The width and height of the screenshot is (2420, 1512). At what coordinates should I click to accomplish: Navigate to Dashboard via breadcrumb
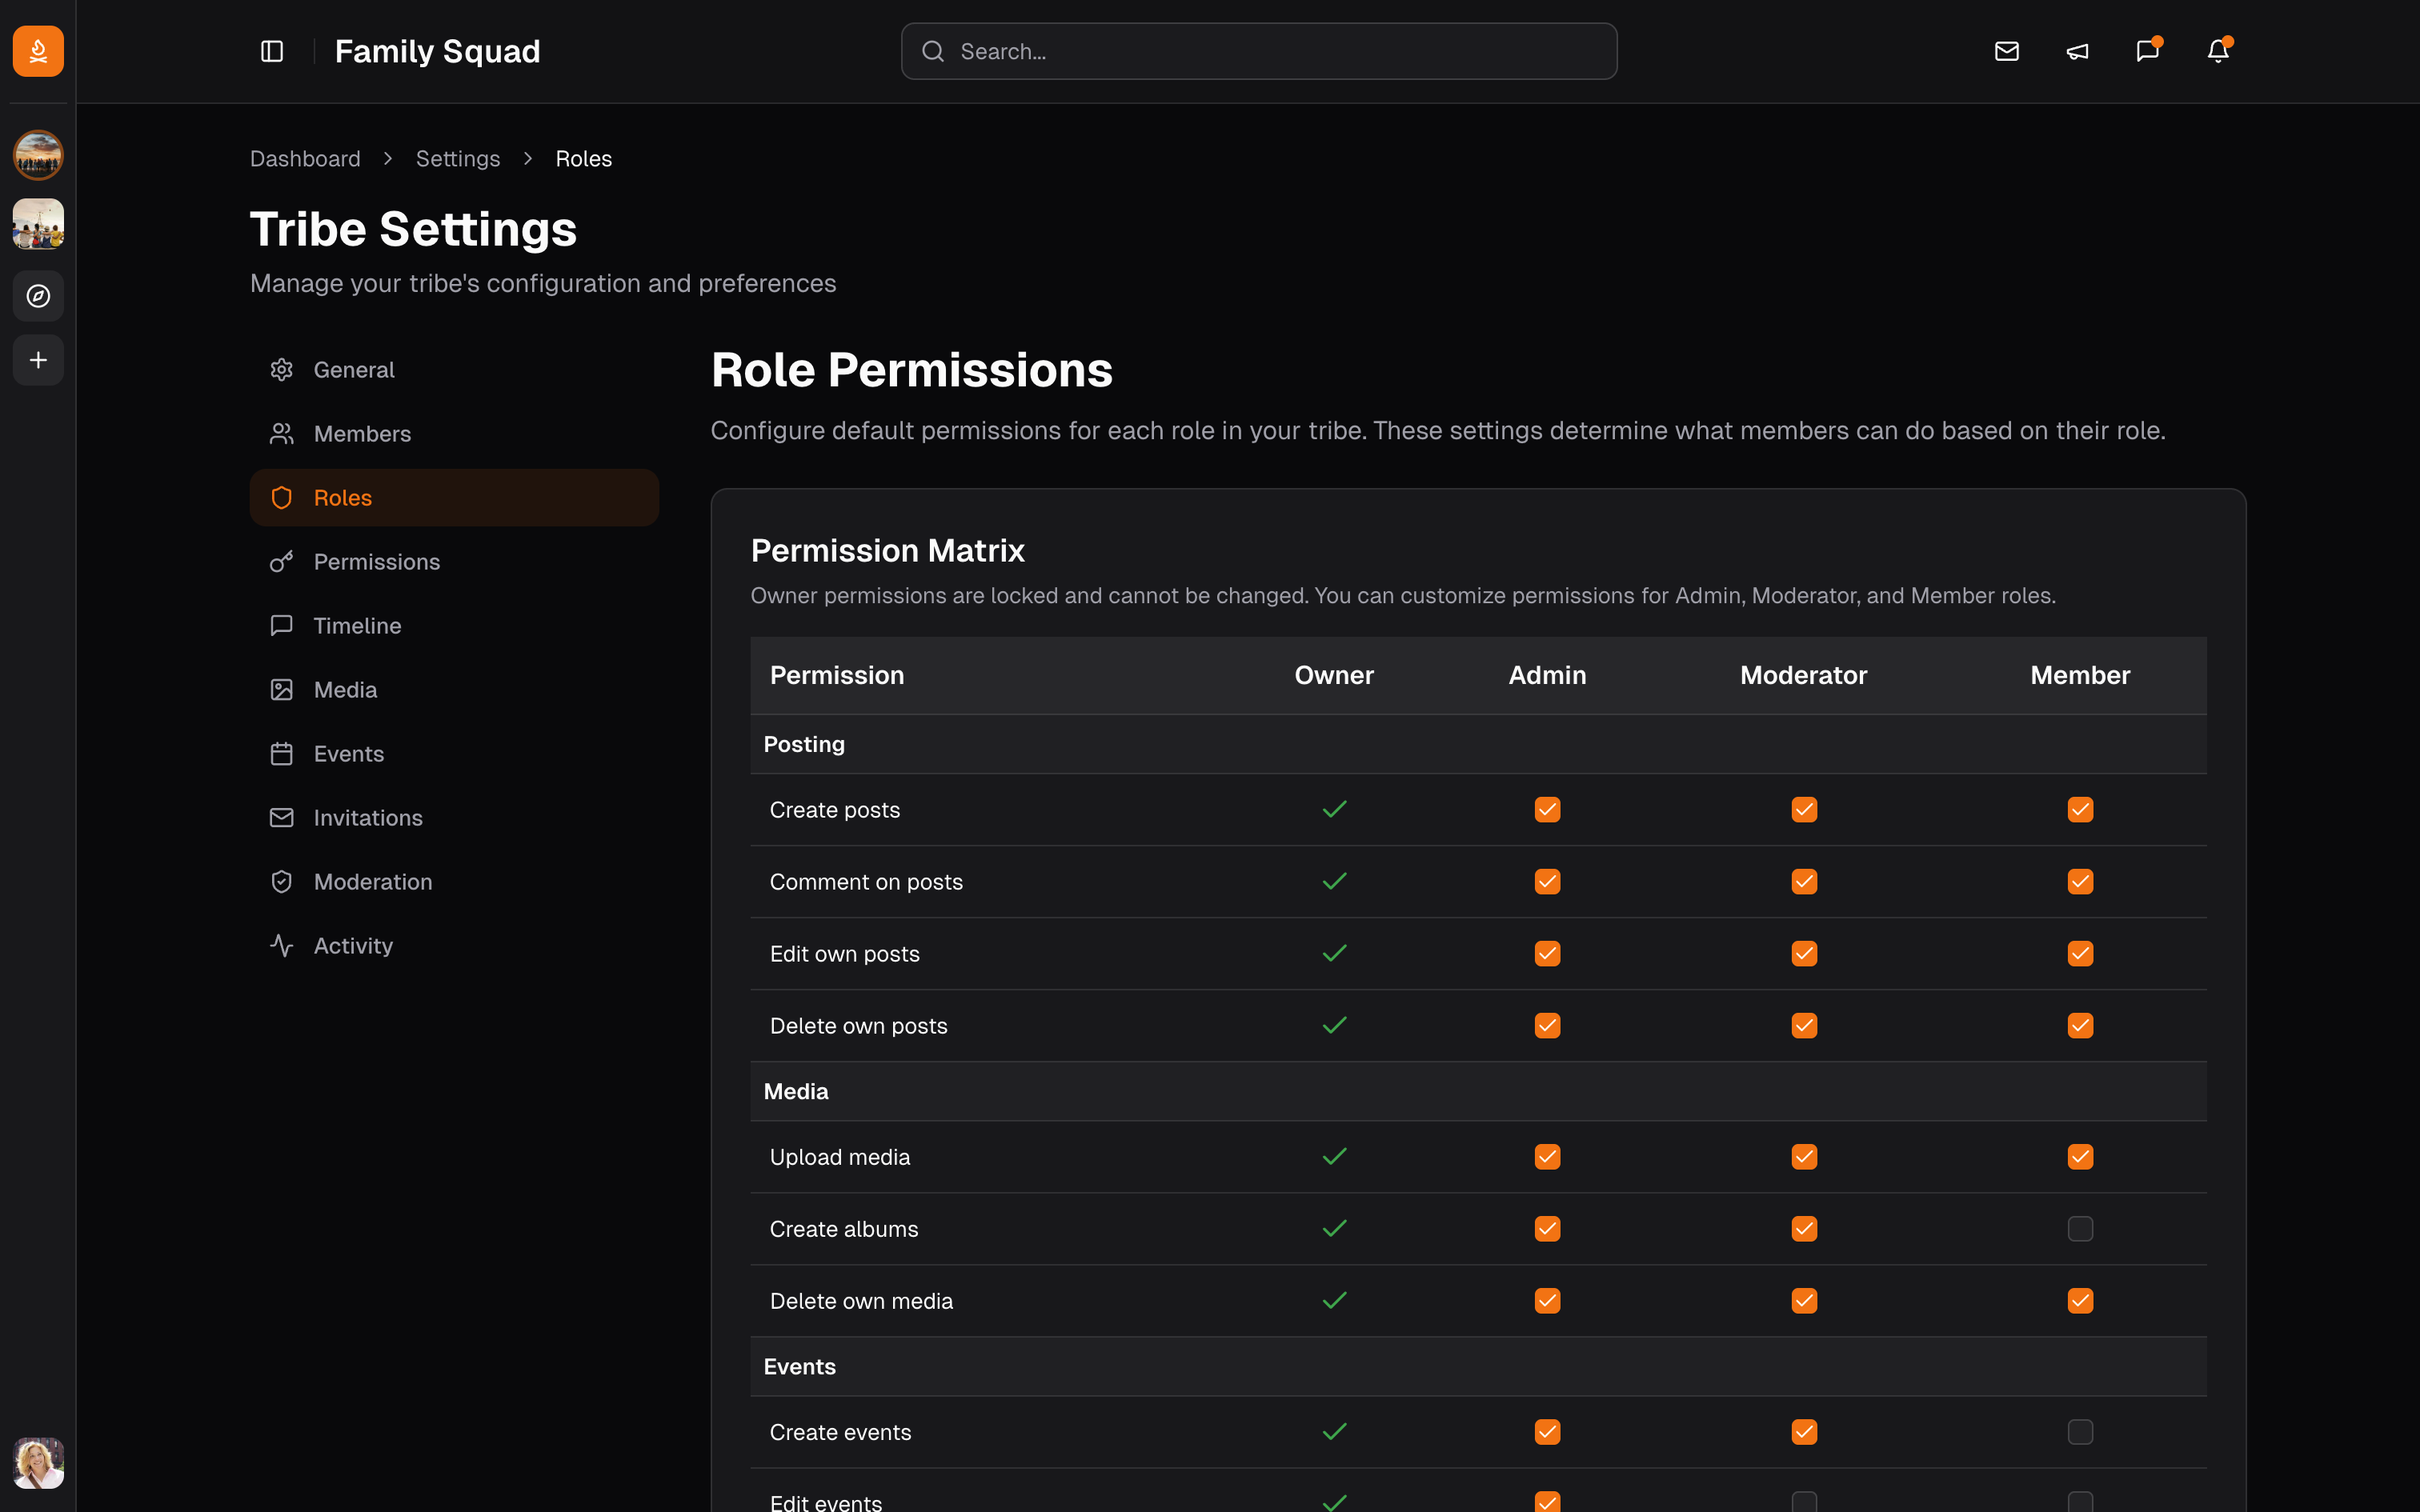pos(305,158)
